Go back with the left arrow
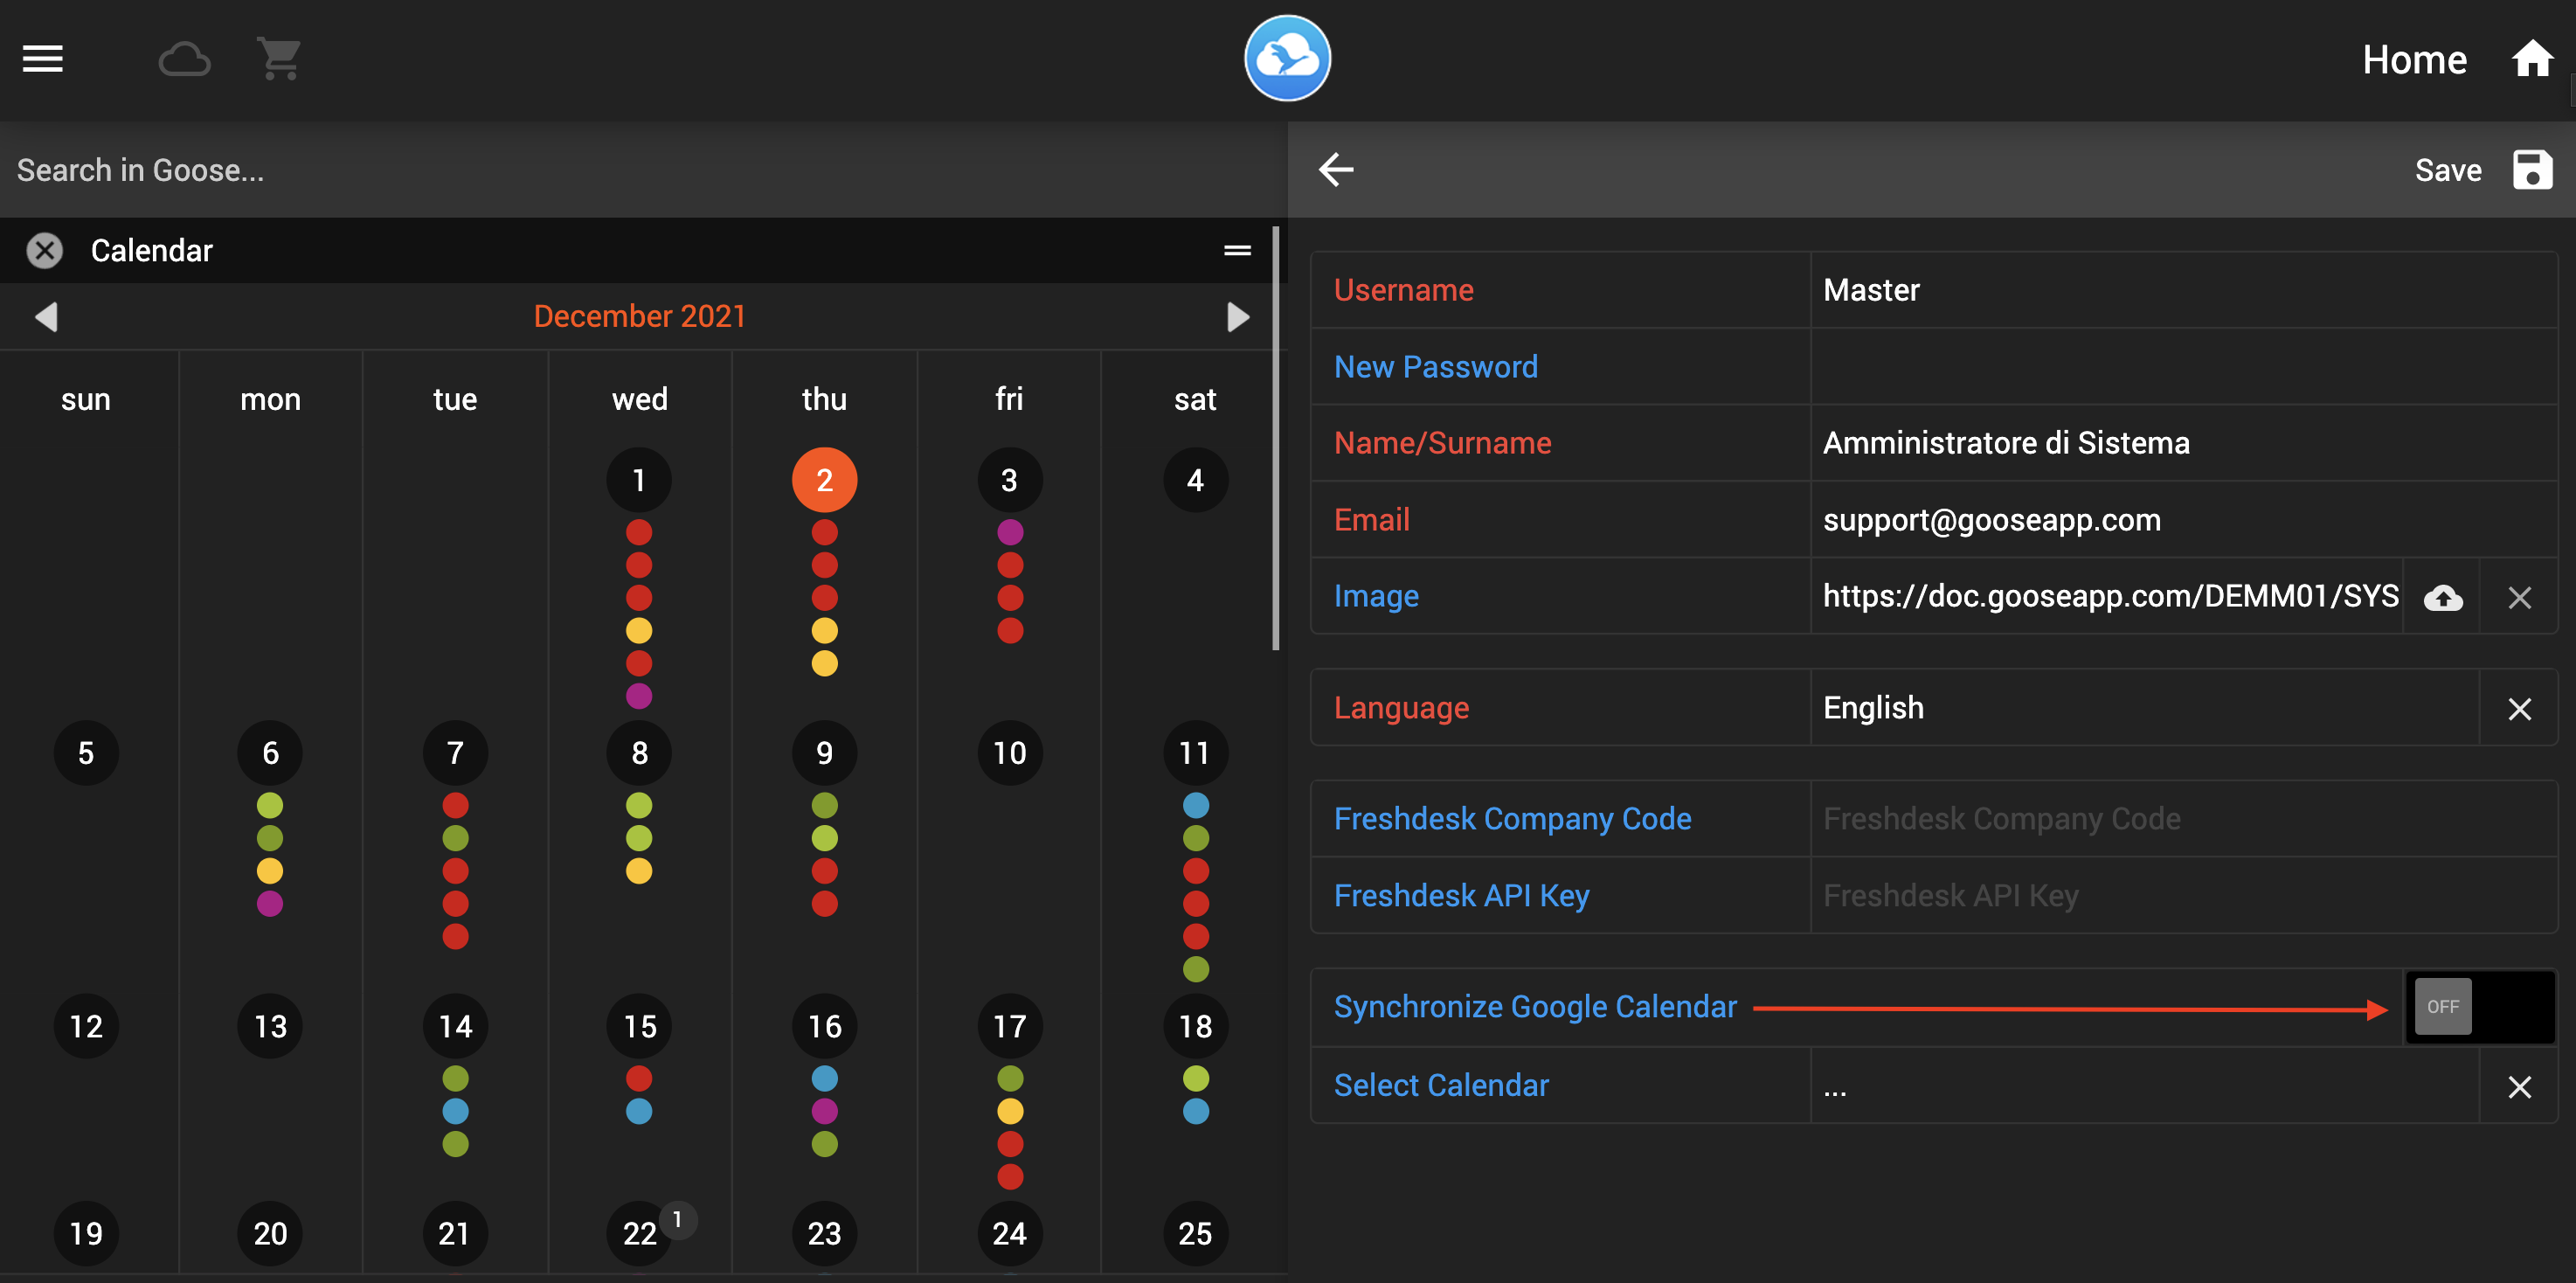Image resolution: width=2576 pixels, height=1283 pixels. [1336, 170]
